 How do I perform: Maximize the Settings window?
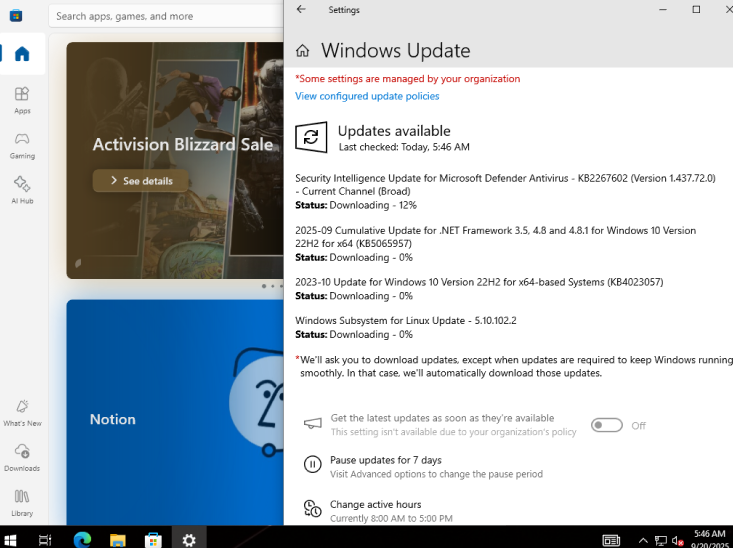[x=696, y=9]
